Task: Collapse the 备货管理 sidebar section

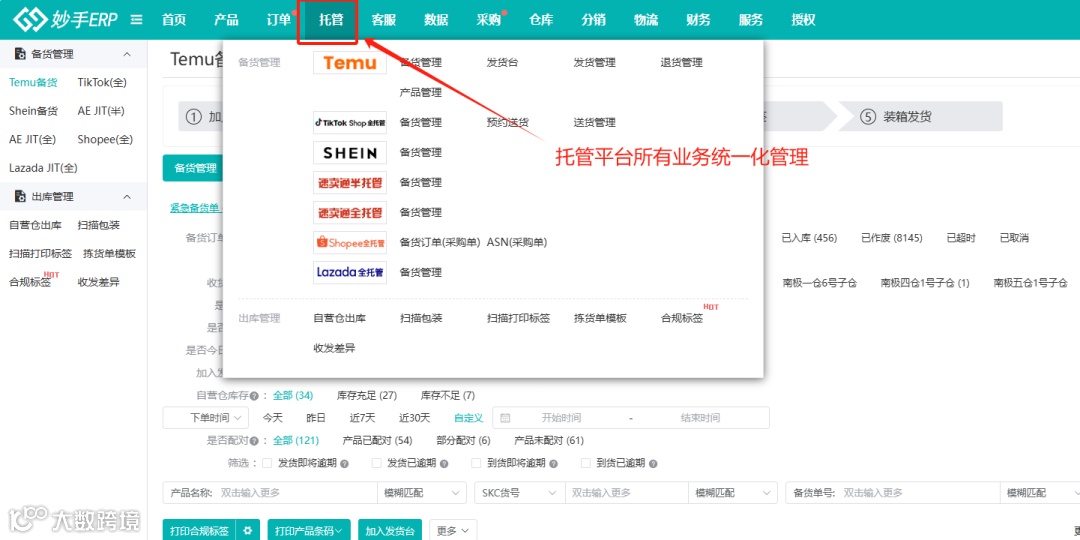Action: (x=127, y=54)
